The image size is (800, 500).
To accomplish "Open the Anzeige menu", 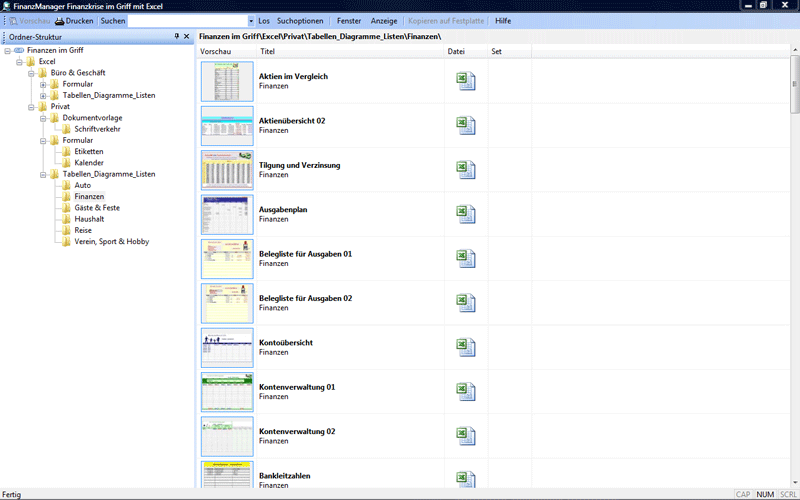I will (x=384, y=21).
